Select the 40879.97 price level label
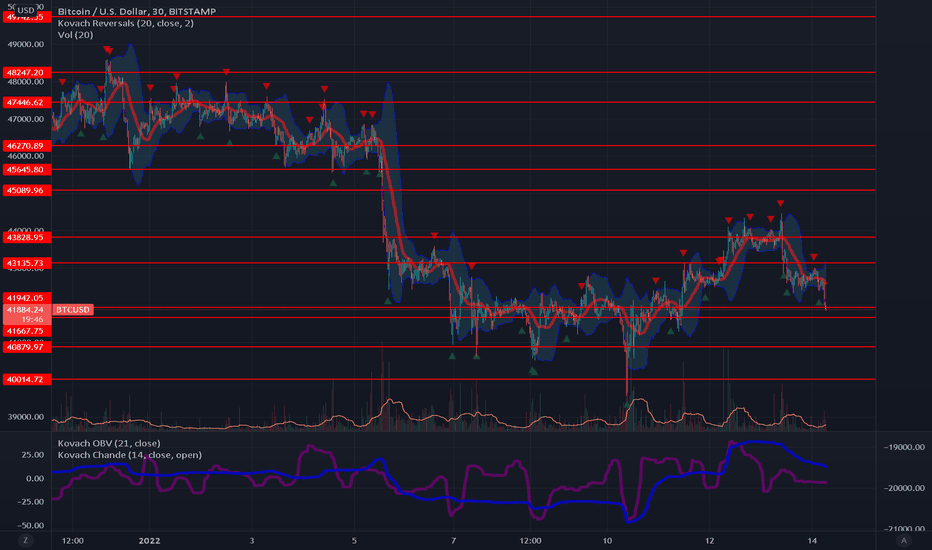Screen dimensions: 932x550 (27, 347)
